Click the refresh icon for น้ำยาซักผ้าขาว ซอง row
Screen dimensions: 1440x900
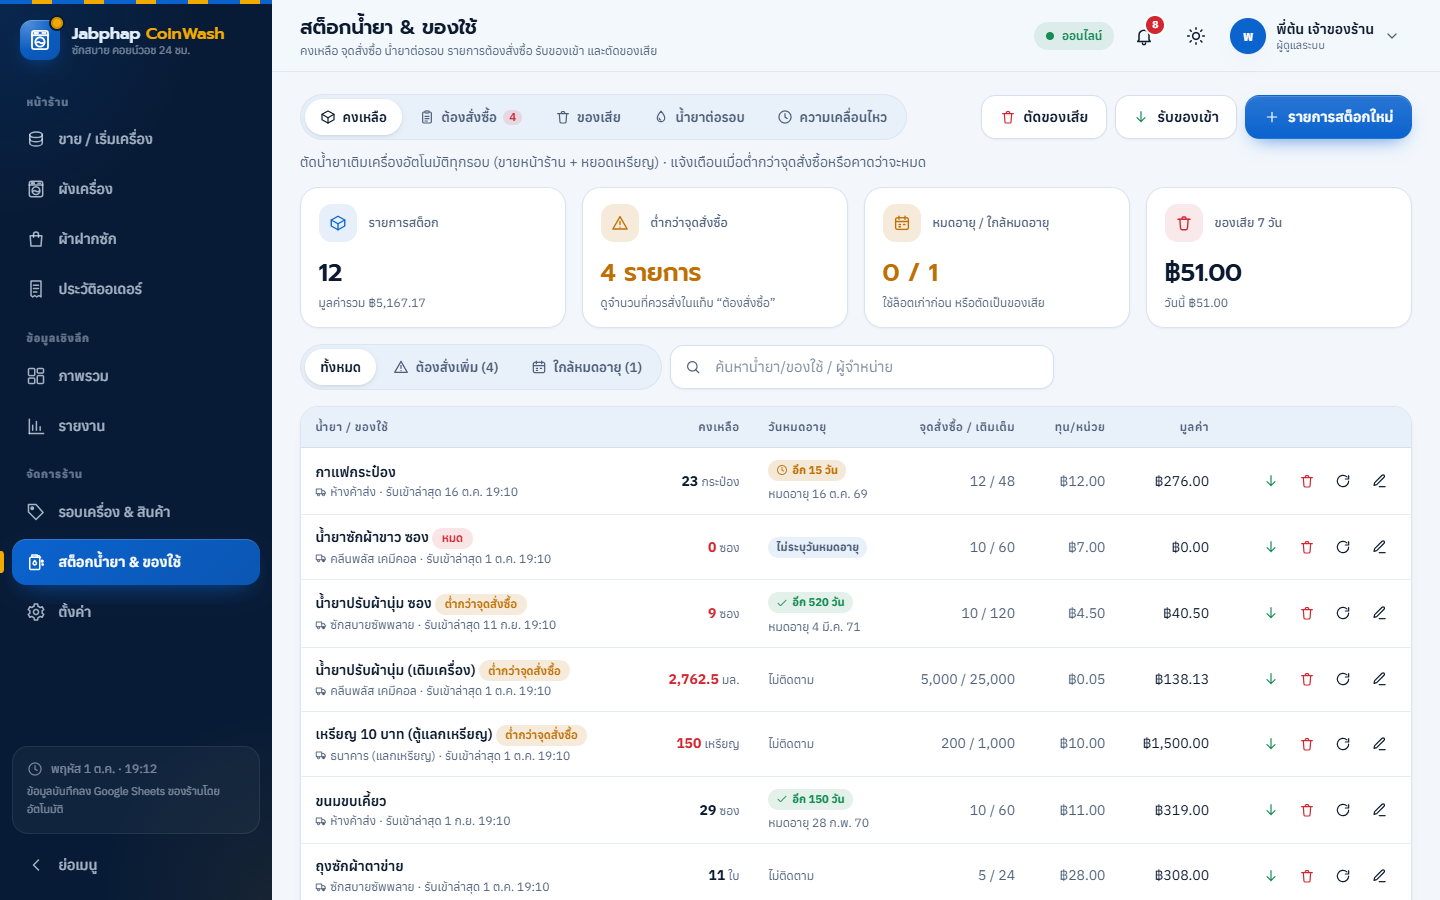tap(1343, 547)
